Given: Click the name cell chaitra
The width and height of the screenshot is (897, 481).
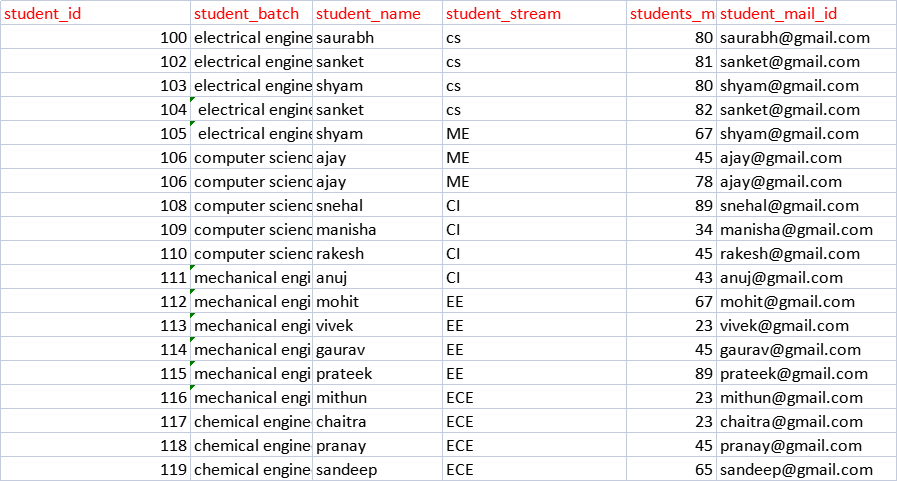Looking at the screenshot, I should point(377,422).
